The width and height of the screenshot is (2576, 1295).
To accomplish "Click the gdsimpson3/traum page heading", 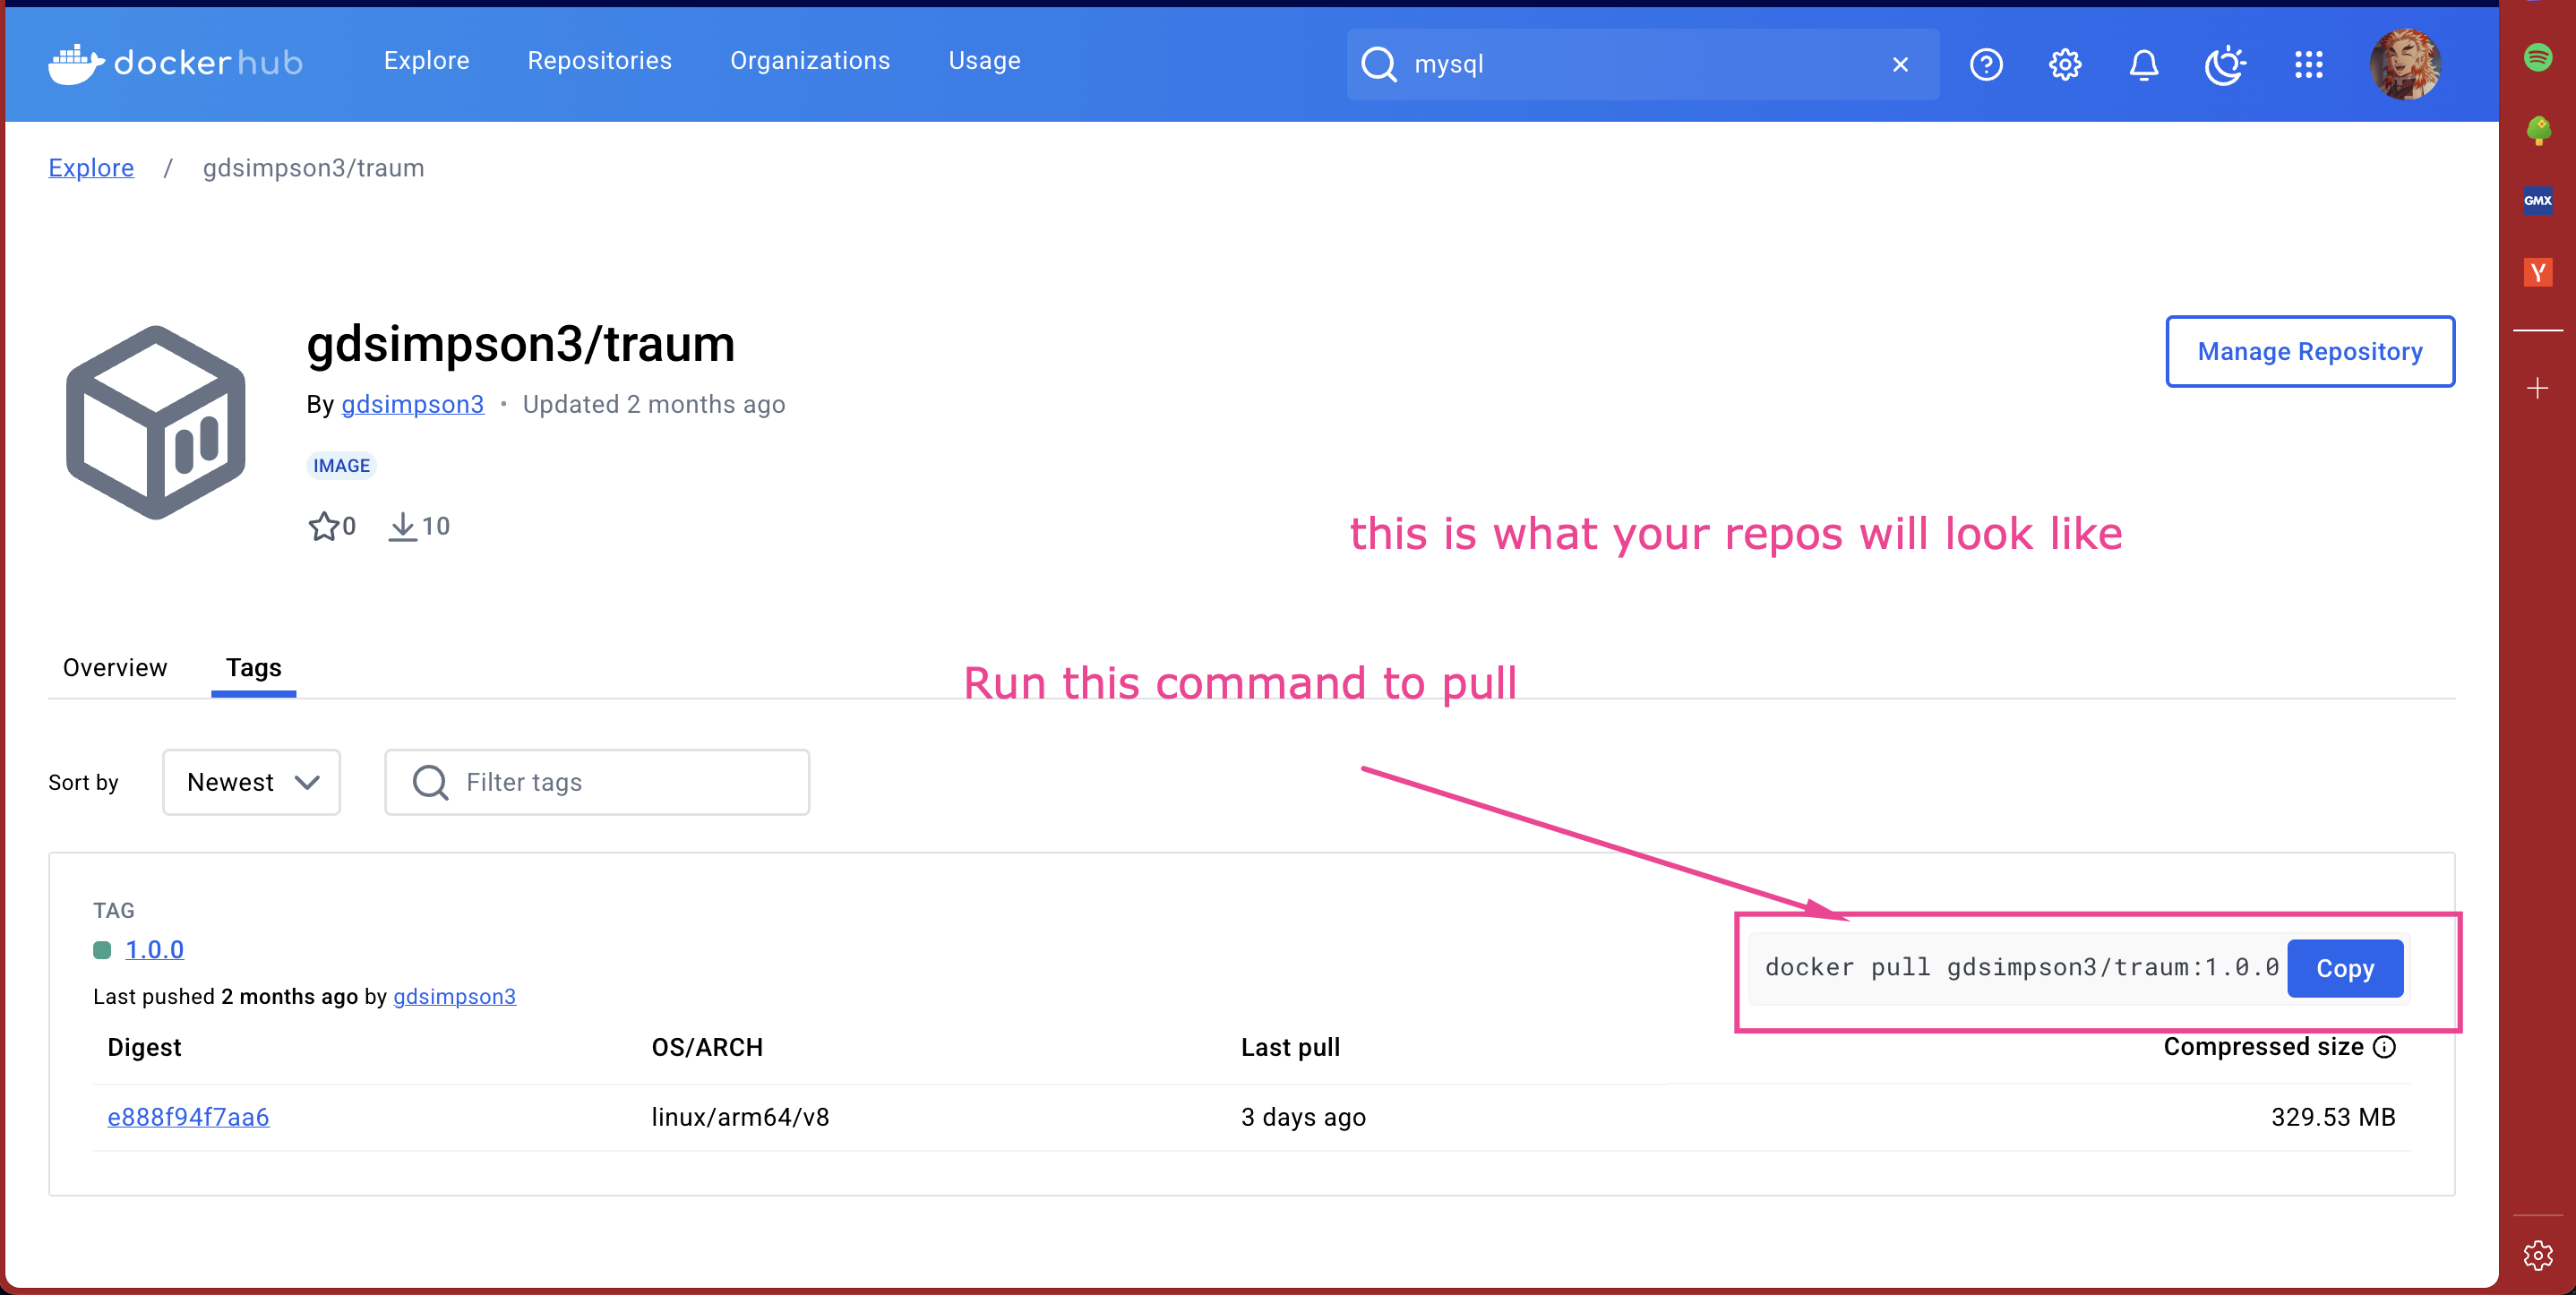I will click(521, 344).
